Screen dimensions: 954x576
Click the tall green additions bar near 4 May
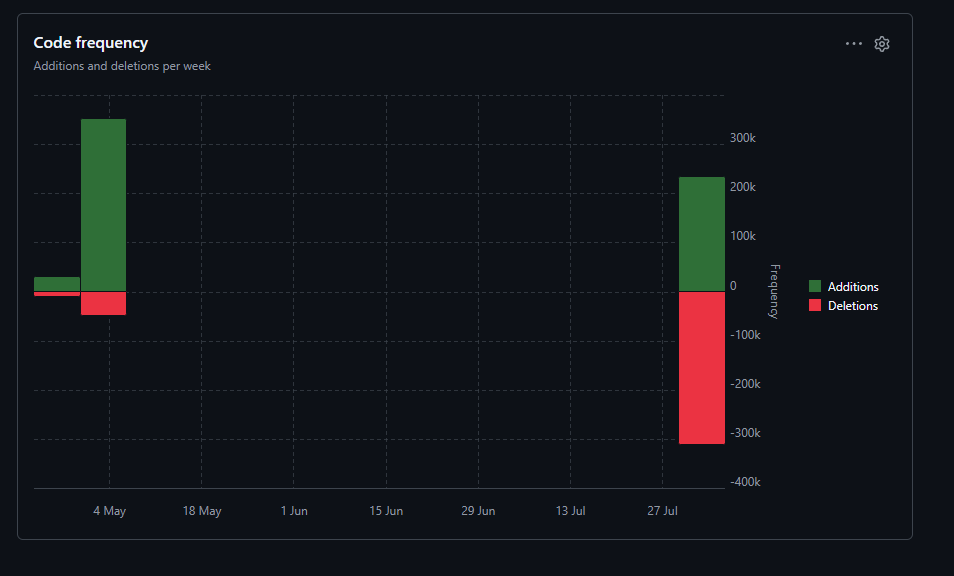(103, 205)
